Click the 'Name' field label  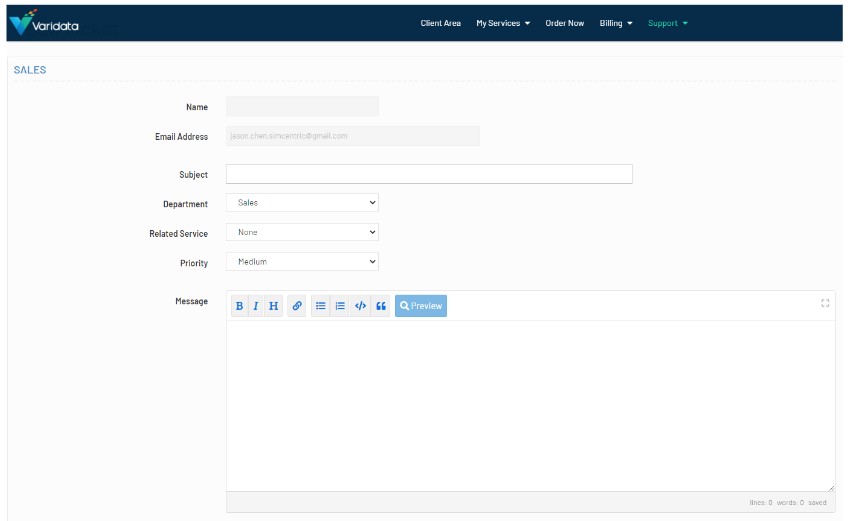tap(197, 107)
